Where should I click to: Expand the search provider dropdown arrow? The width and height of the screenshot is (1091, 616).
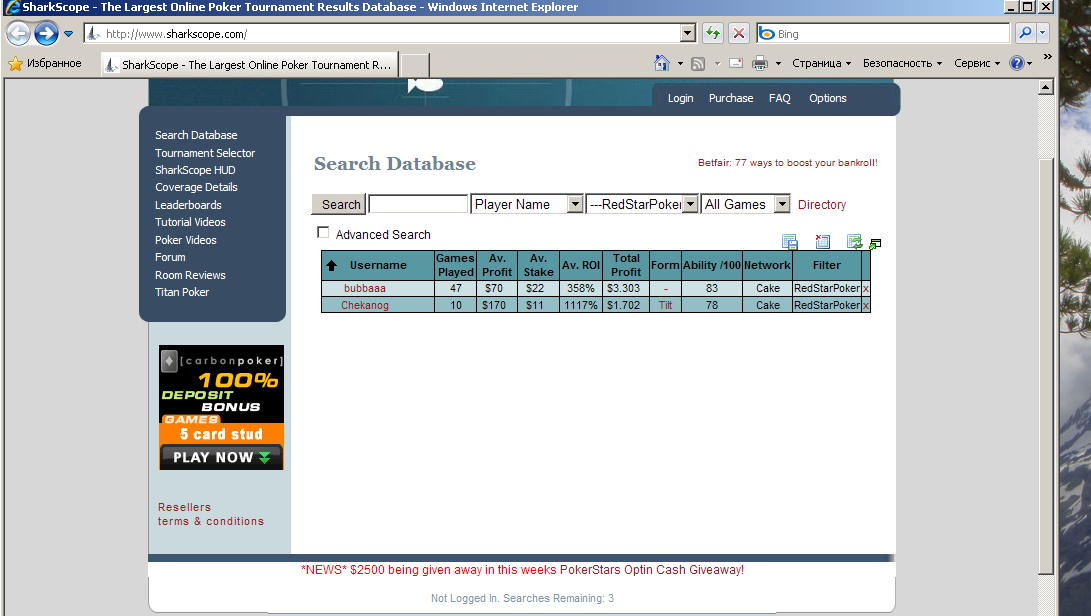[1042, 33]
